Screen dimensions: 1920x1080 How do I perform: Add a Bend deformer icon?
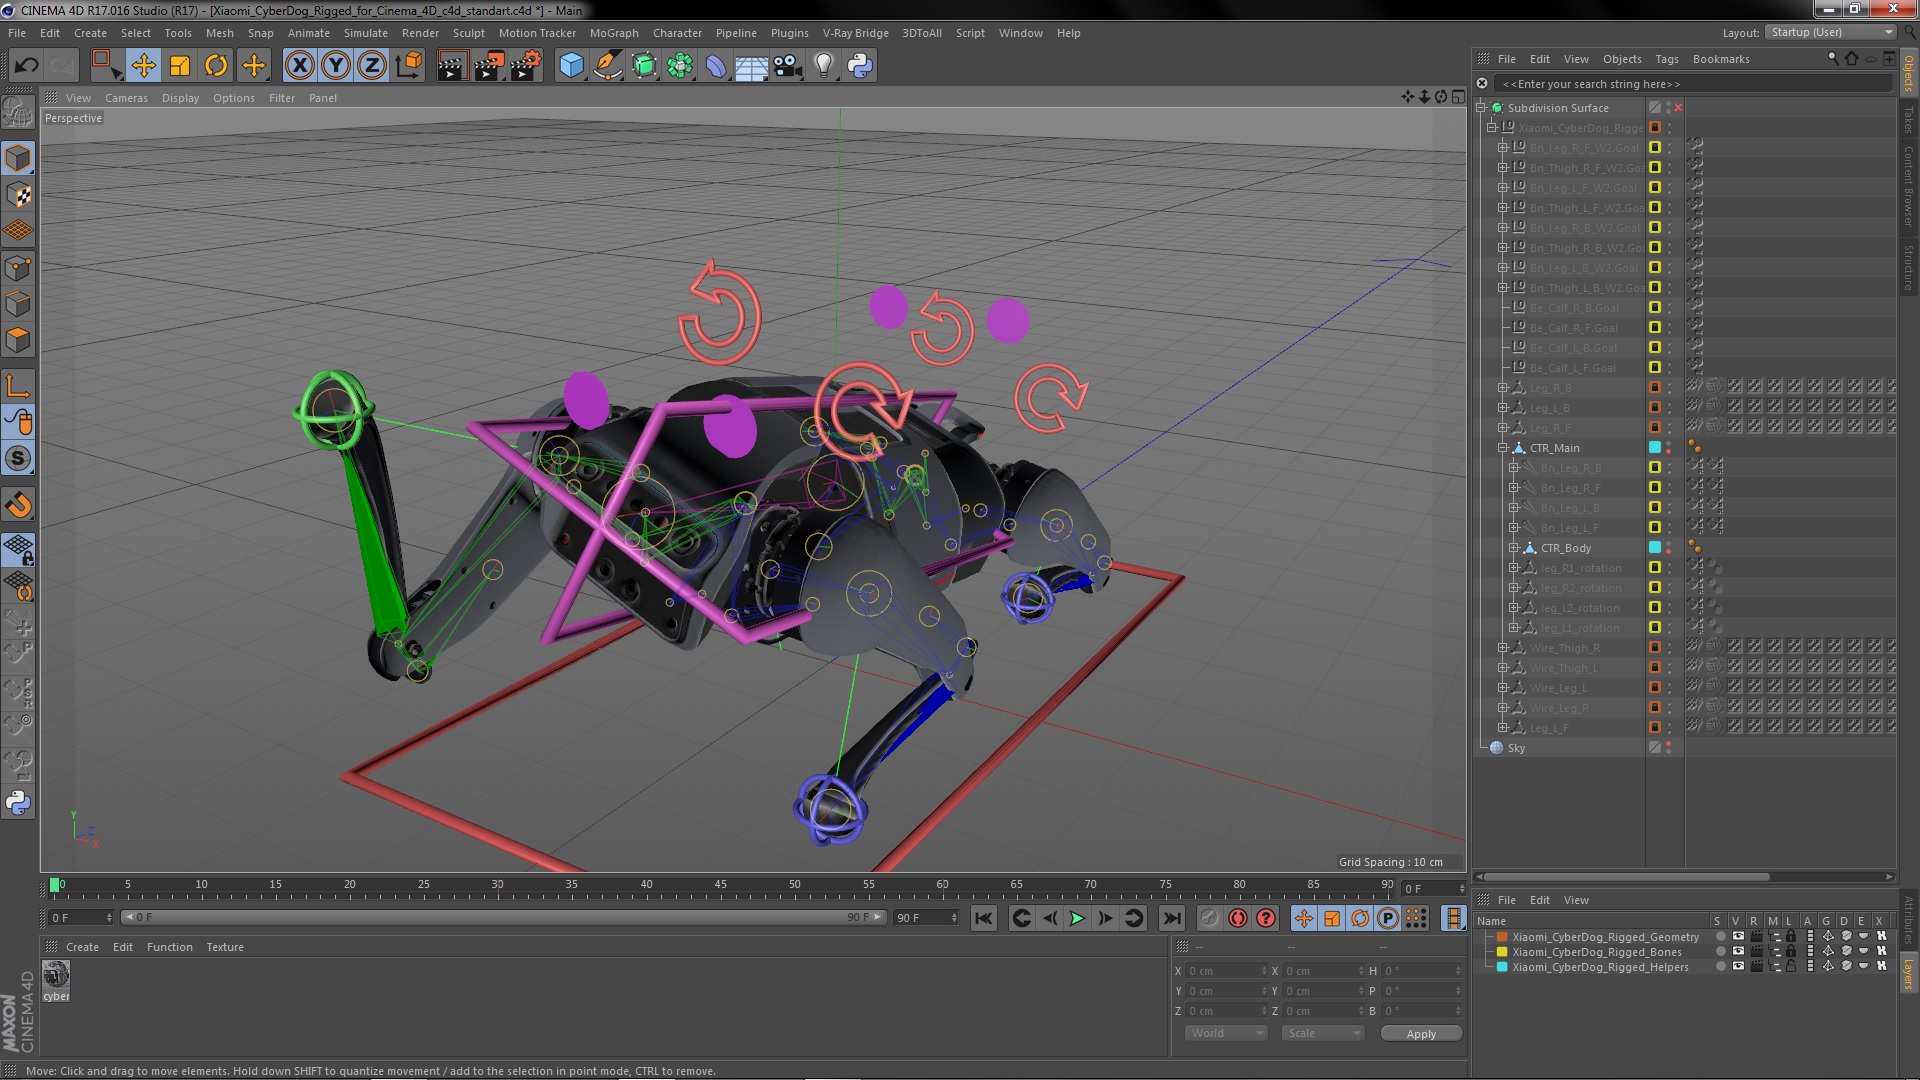point(716,66)
